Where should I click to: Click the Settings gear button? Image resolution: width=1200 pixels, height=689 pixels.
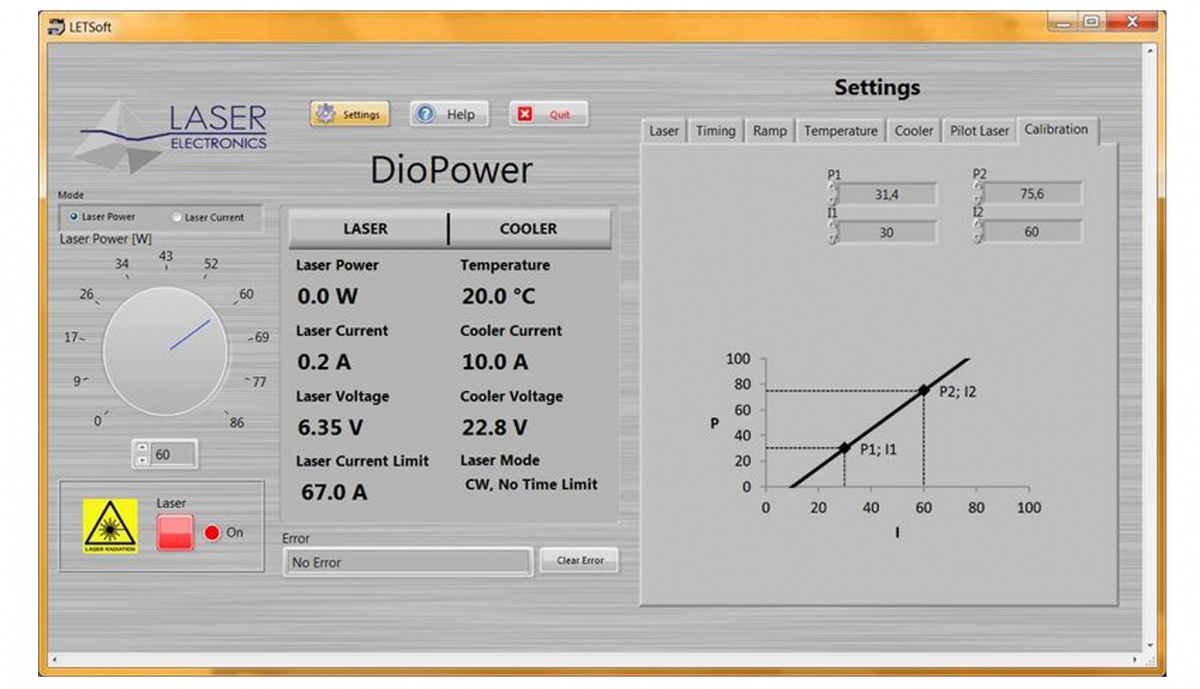point(350,114)
